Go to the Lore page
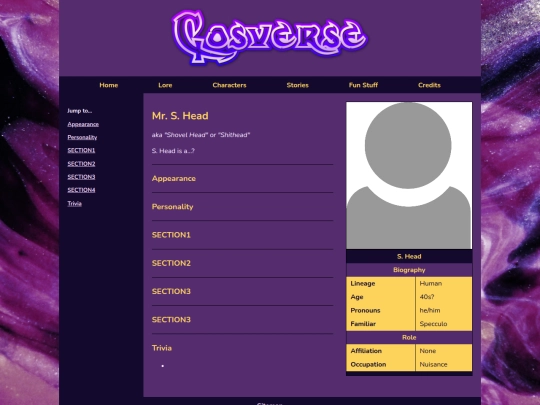Screen dimensions: 540x405 pyautogui.click(x=165, y=85)
